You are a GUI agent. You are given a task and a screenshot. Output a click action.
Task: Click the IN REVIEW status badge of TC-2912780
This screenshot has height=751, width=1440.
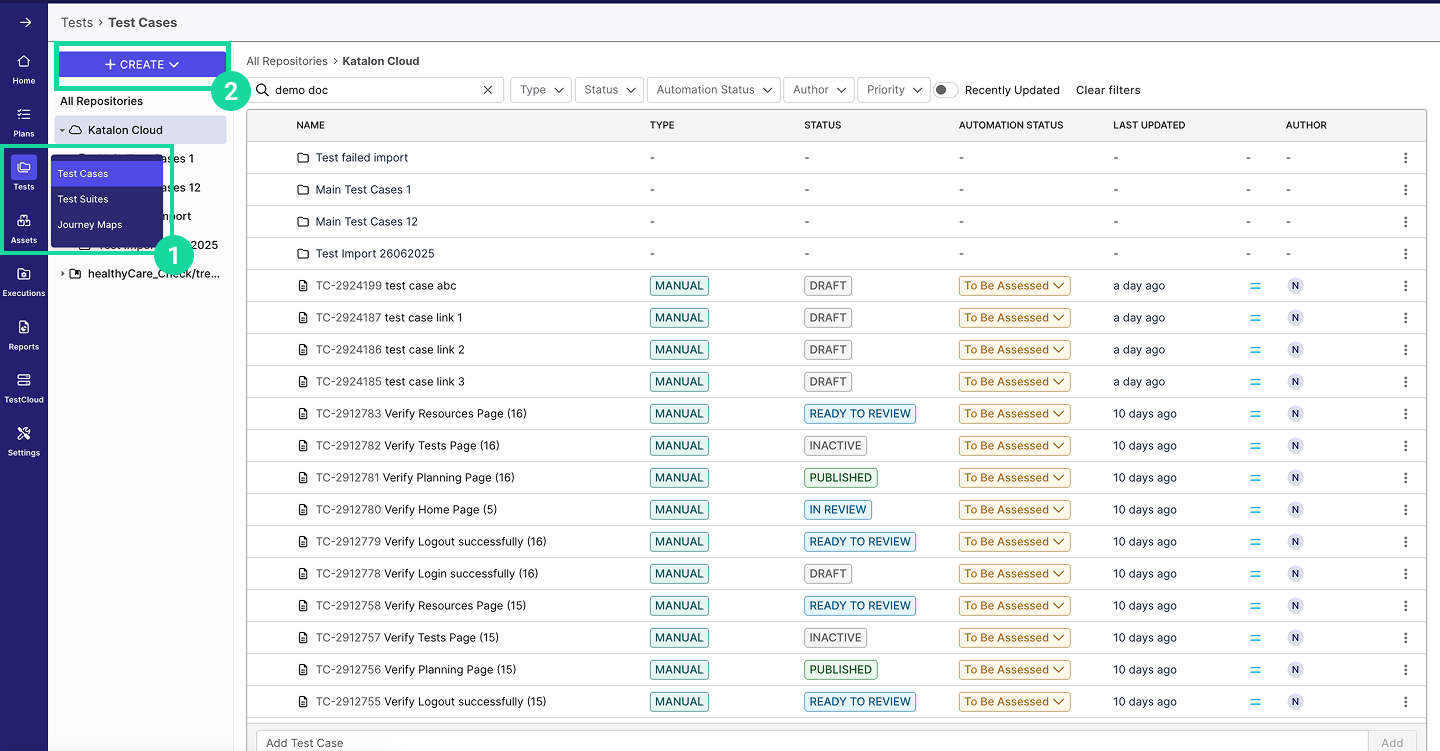pos(838,510)
